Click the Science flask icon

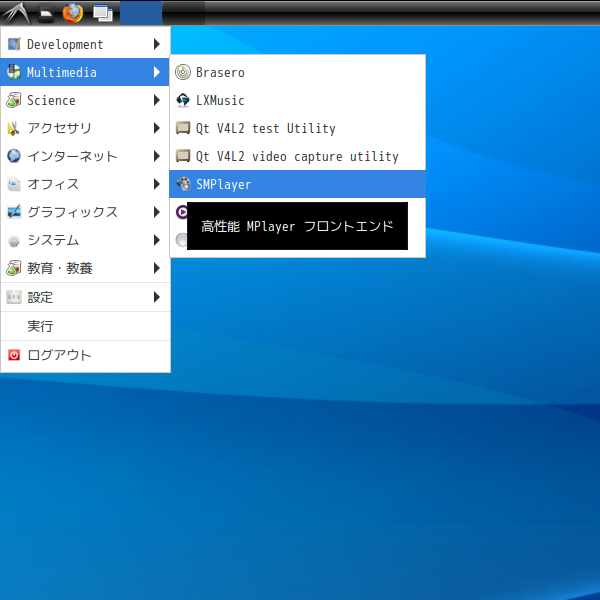14,100
